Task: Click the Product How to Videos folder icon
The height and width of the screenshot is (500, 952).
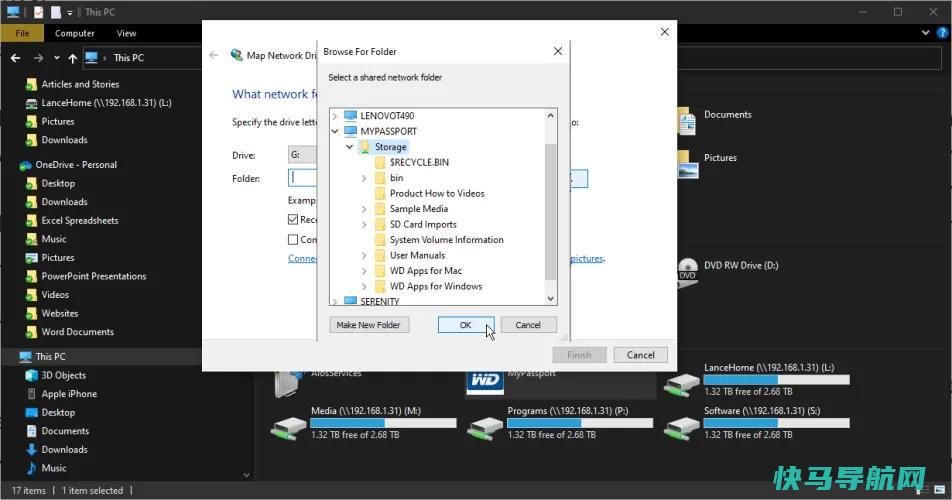Action: 380,194
